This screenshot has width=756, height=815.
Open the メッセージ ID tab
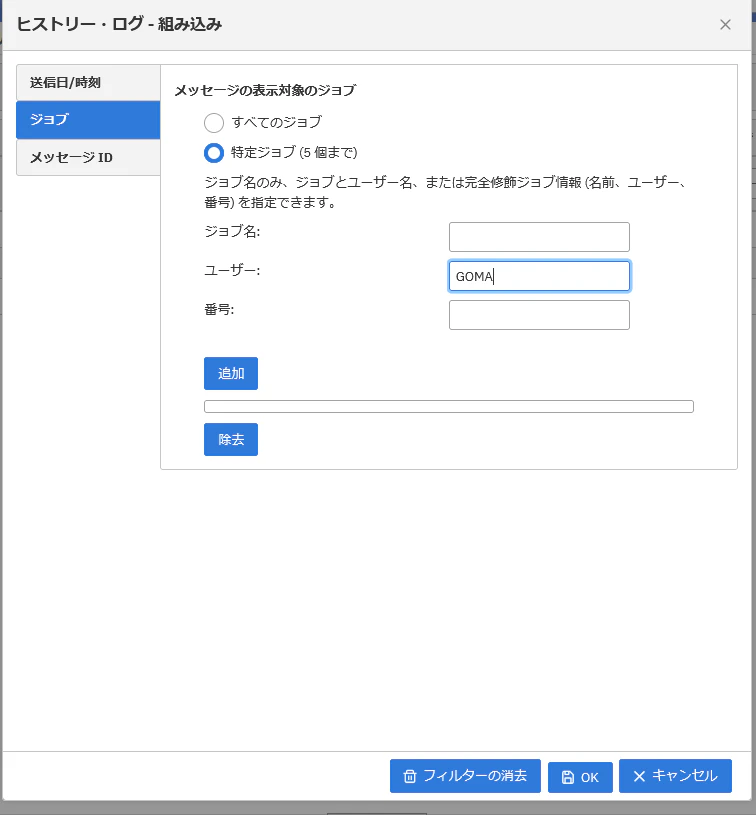pos(88,157)
